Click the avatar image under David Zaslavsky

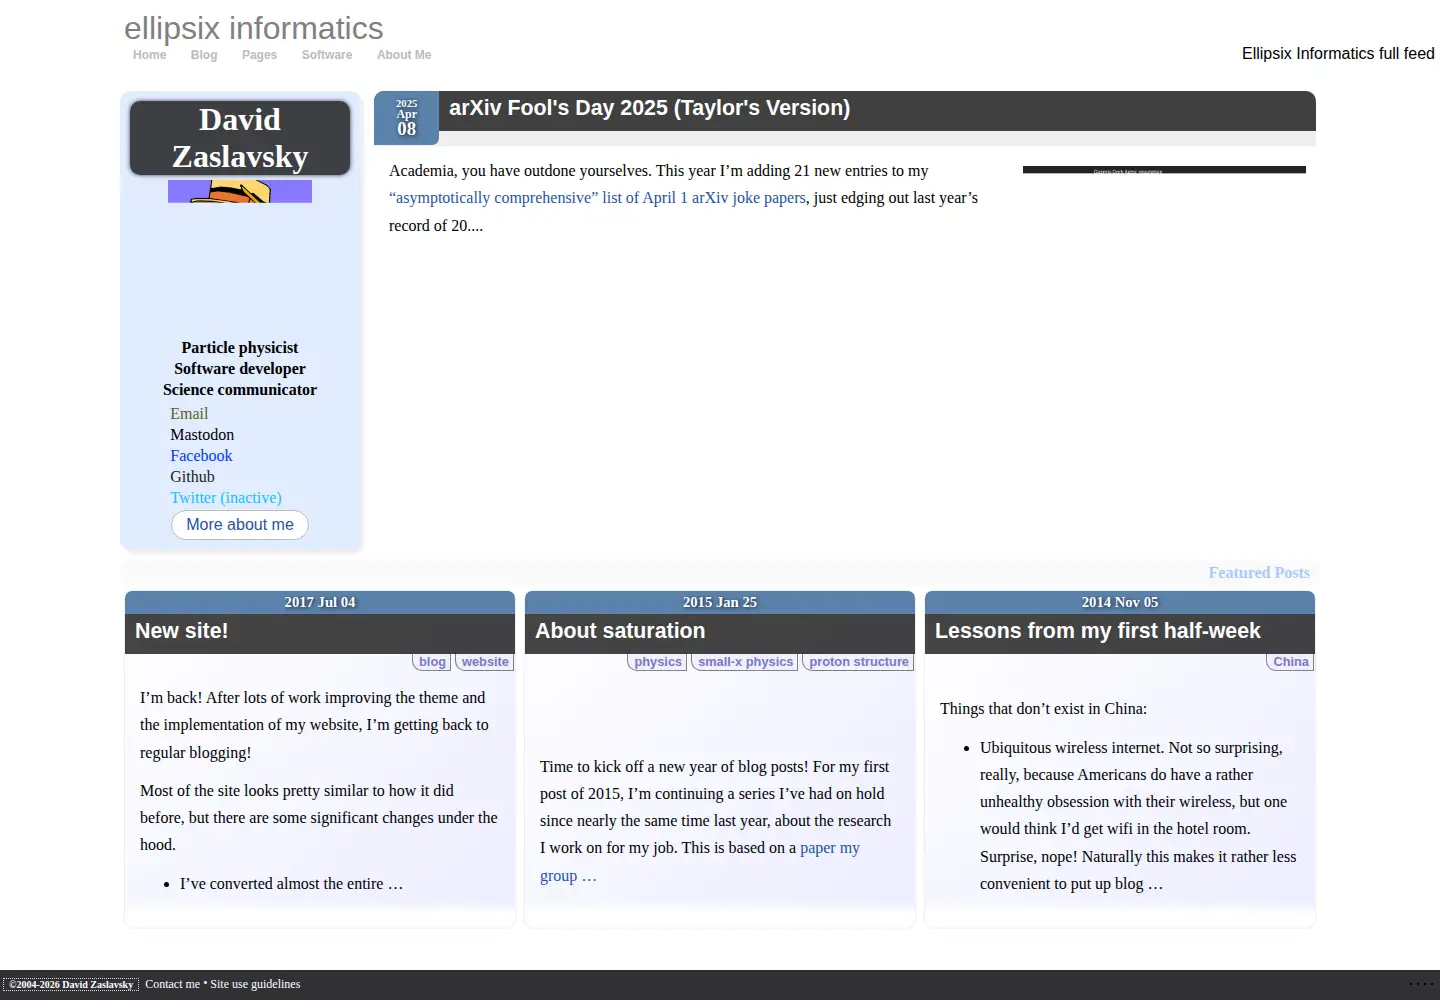240,191
